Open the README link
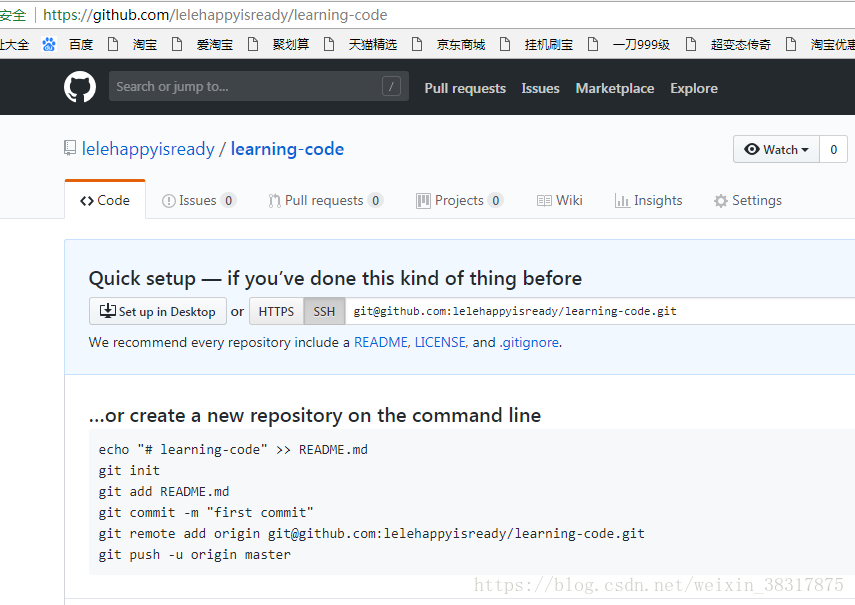 tap(381, 342)
